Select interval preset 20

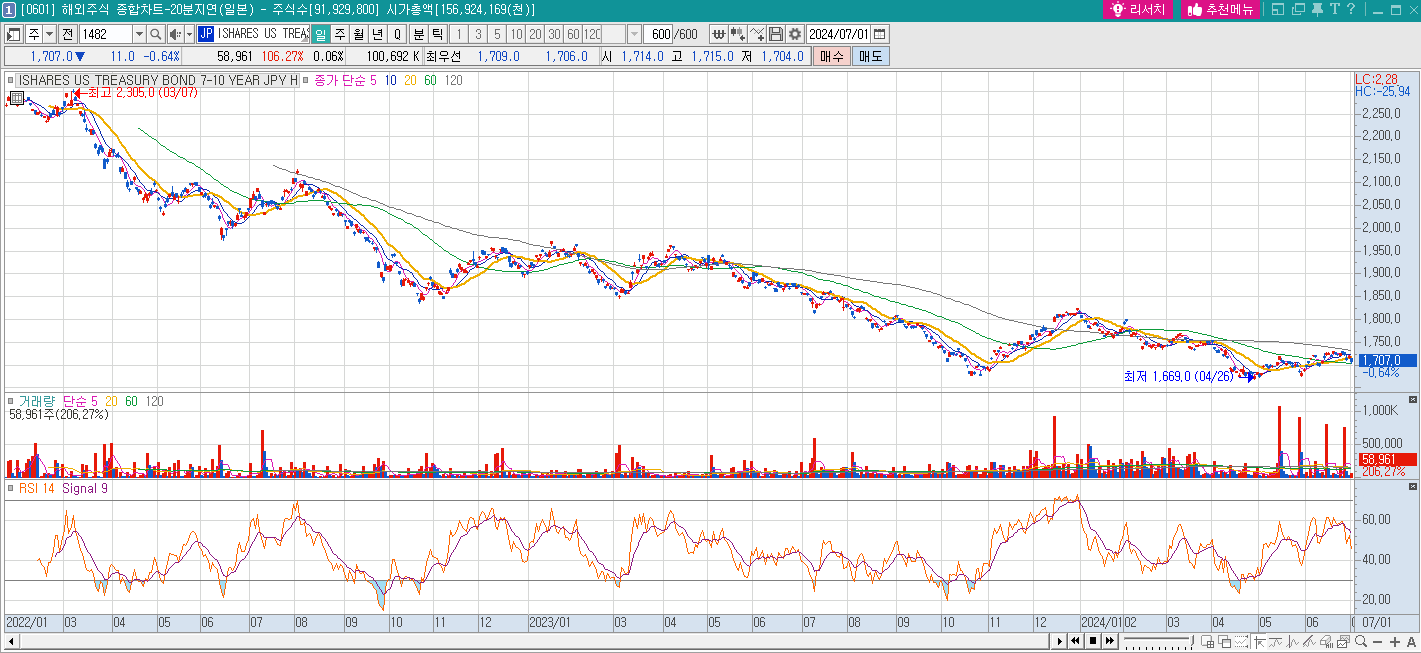point(535,34)
